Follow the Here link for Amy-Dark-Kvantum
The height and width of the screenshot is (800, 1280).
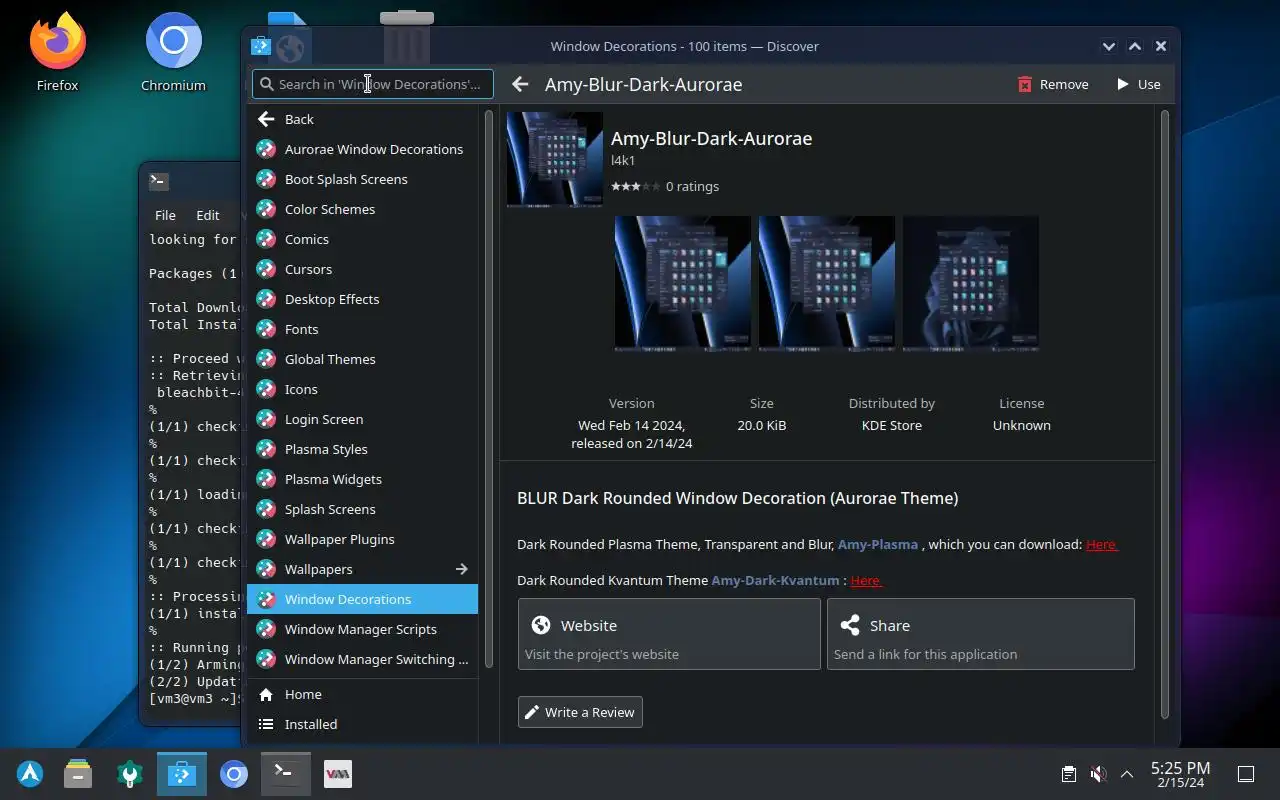tap(866, 580)
